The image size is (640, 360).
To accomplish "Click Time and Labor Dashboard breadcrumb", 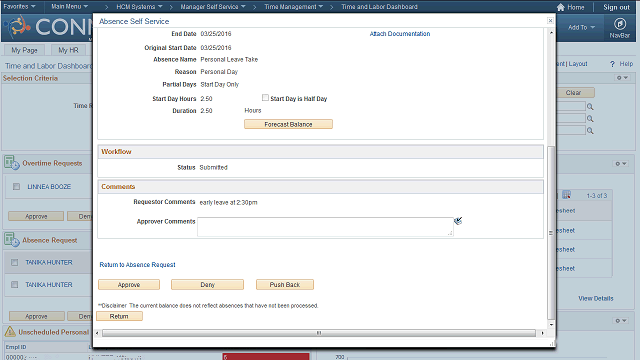I will coord(379,7).
